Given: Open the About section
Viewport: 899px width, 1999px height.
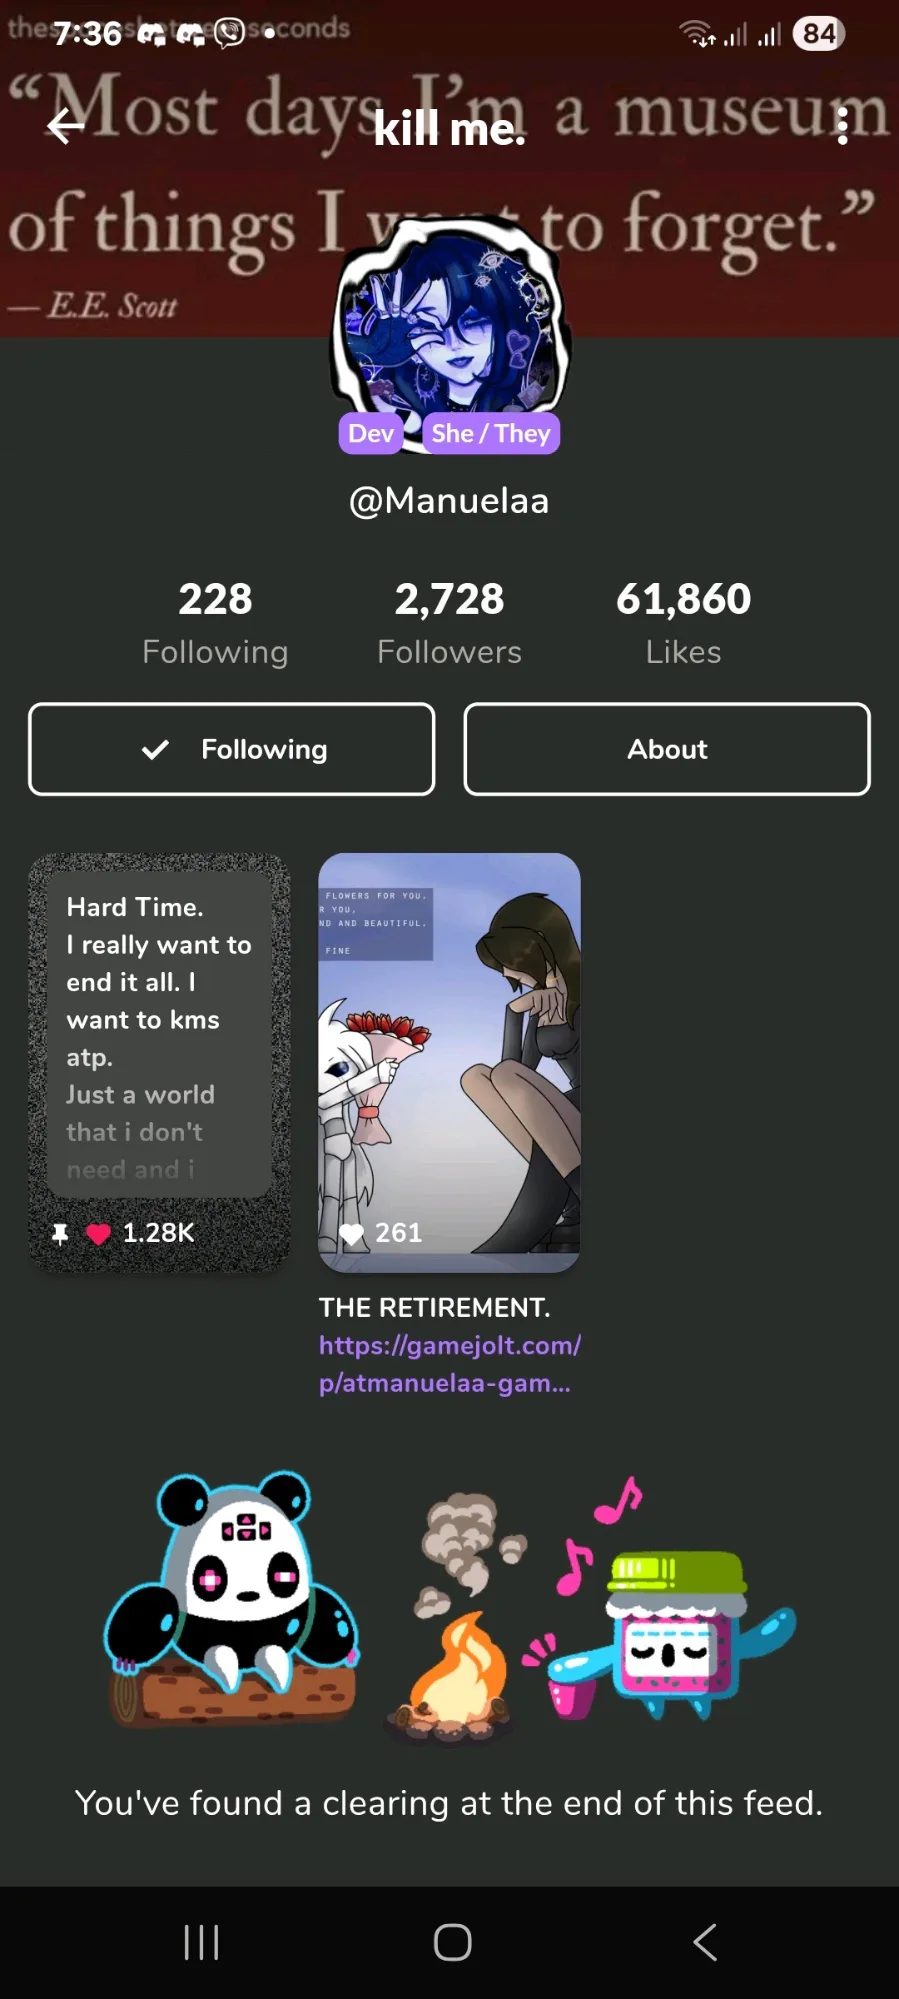Looking at the screenshot, I should (x=667, y=749).
